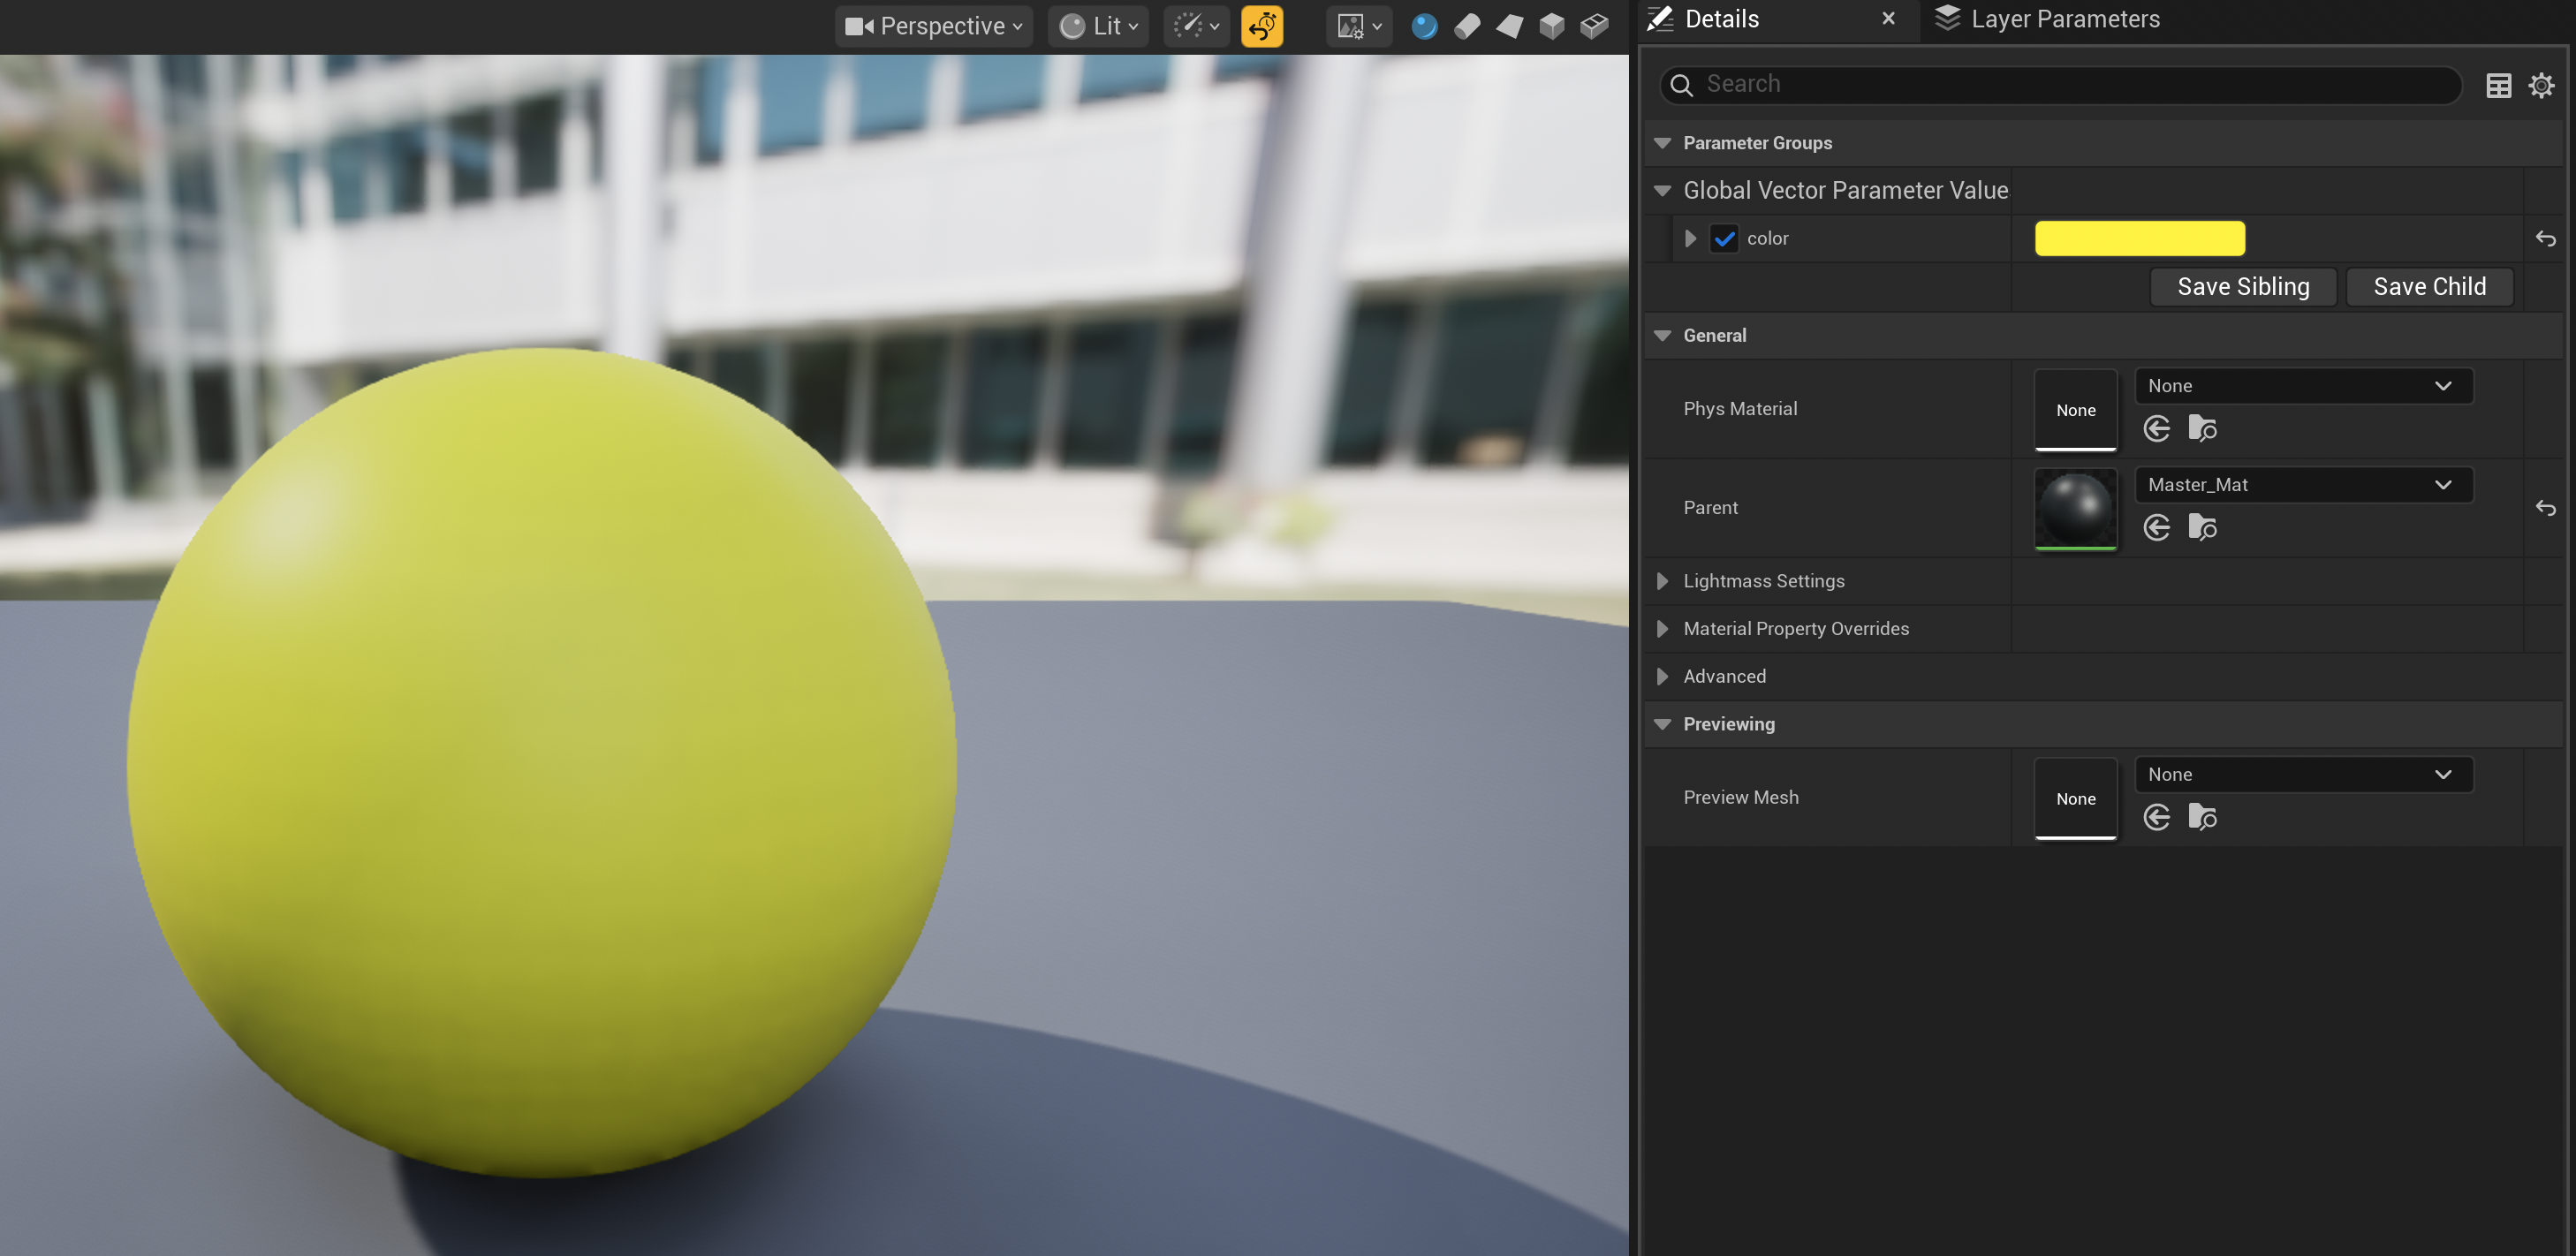The image size is (2576, 1256).
Task: Expand Material Property Overrides row
Action: tap(1662, 629)
